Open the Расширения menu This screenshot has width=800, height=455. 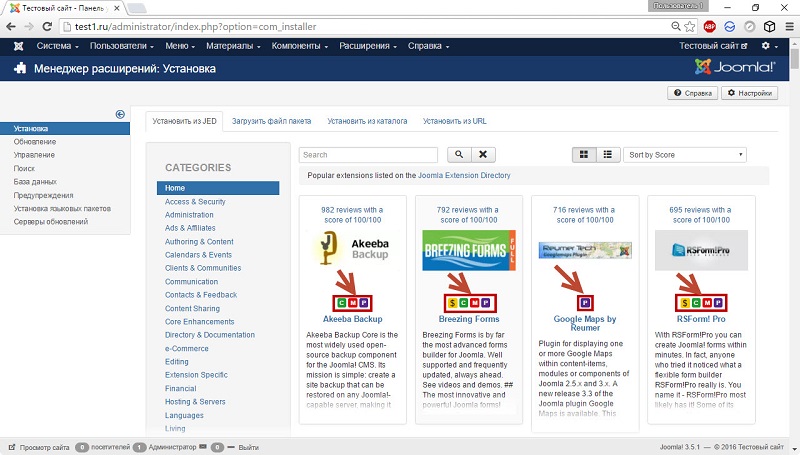click(368, 46)
